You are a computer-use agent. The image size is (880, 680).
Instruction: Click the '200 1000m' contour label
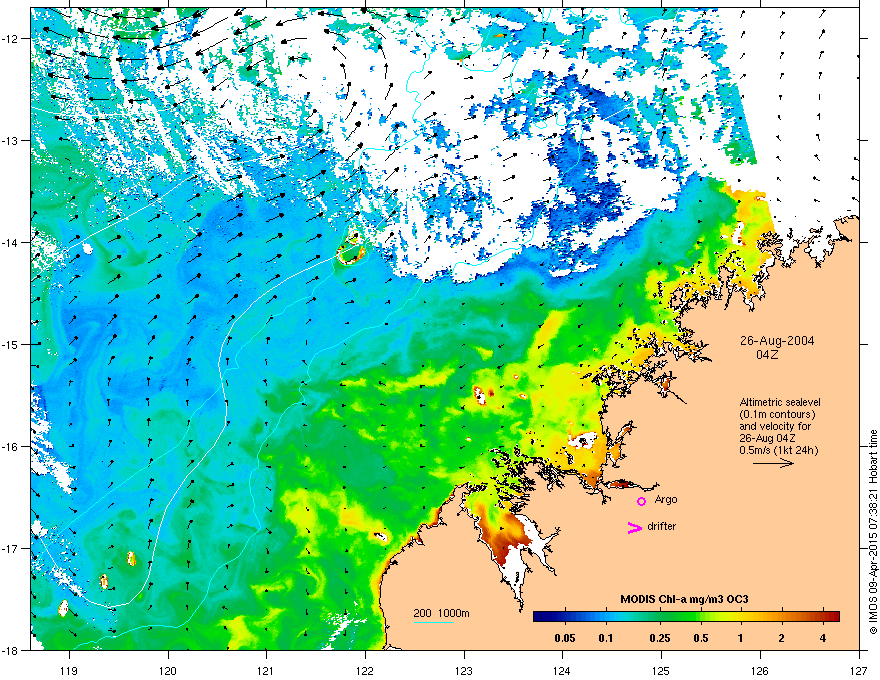point(441,613)
